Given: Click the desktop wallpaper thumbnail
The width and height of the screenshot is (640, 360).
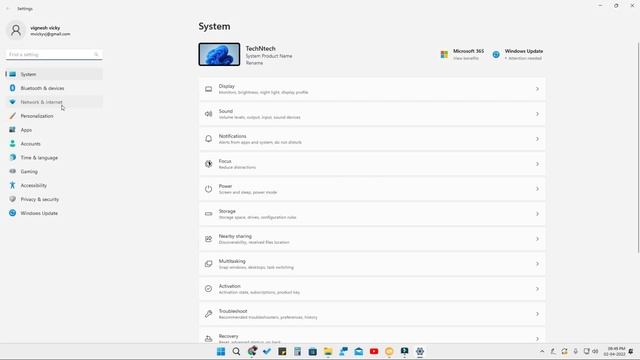Looking at the screenshot, I should point(219,54).
